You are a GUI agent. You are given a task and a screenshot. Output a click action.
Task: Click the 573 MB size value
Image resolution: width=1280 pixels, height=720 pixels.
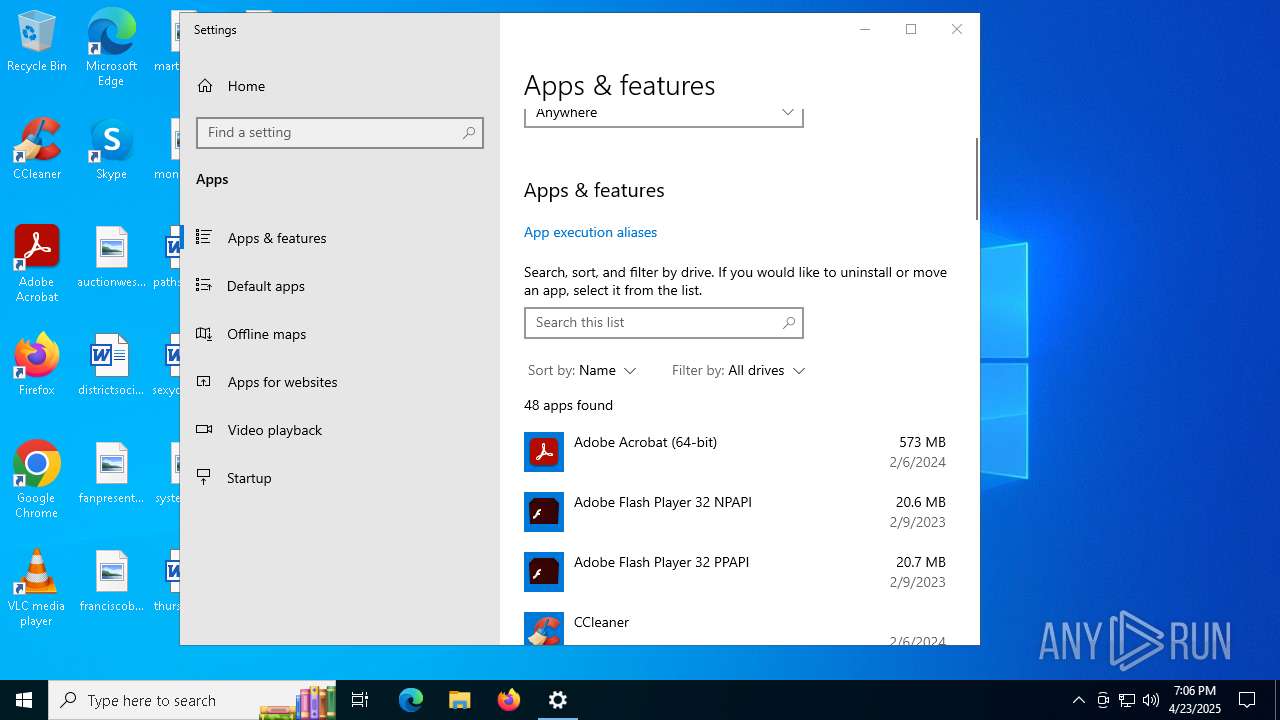922,442
